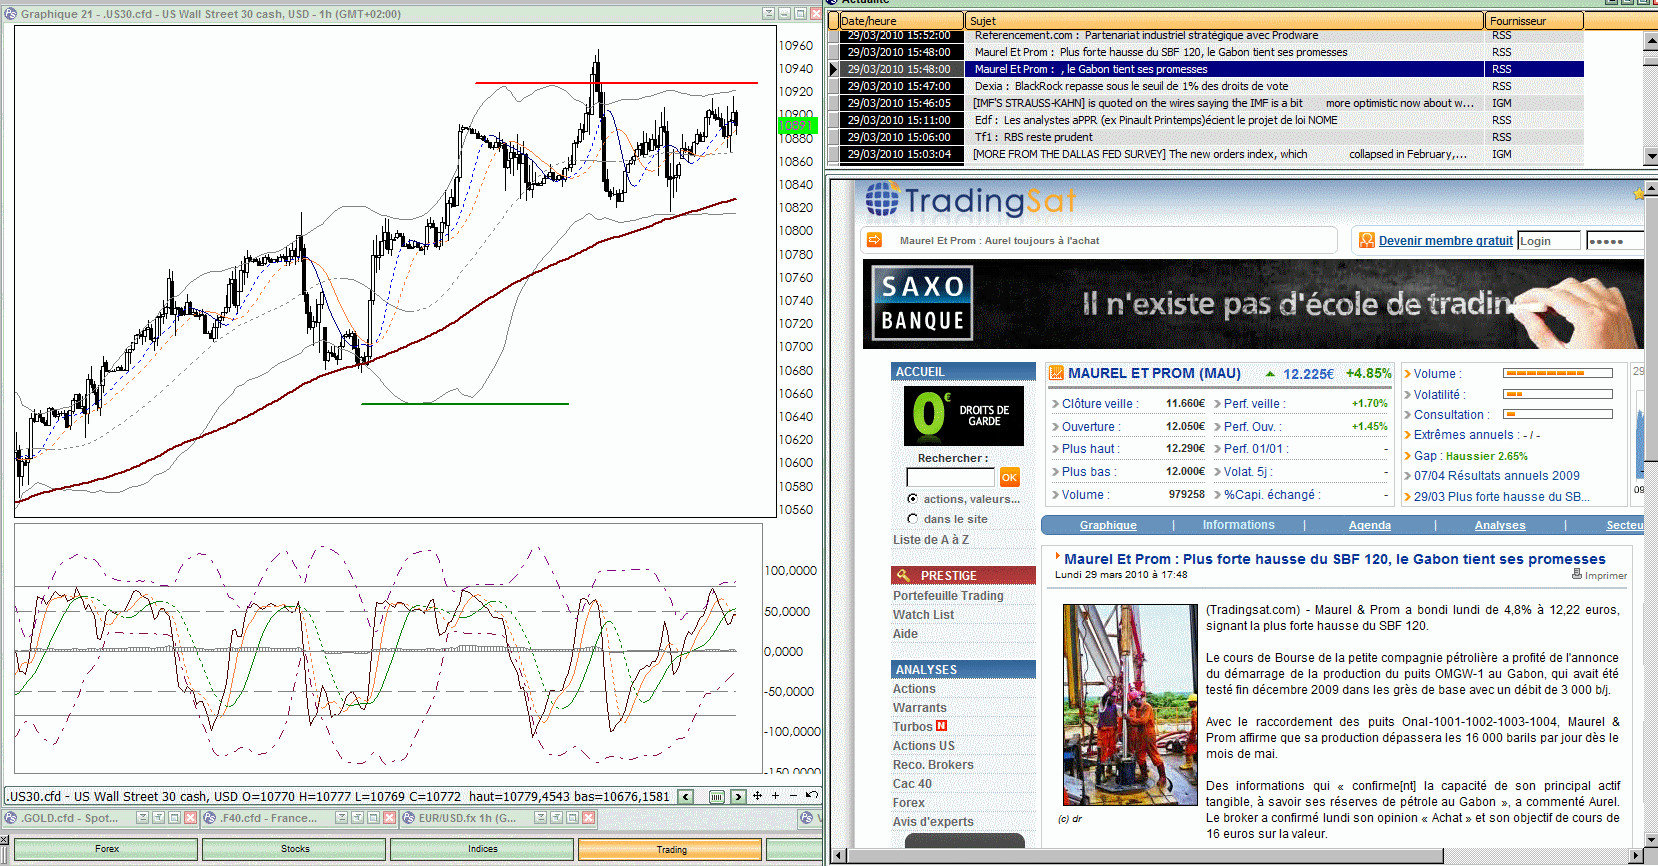The image size is (1658, 866).
Task: Click the Imprimer printer icon
Action: tap(1577, 574)
